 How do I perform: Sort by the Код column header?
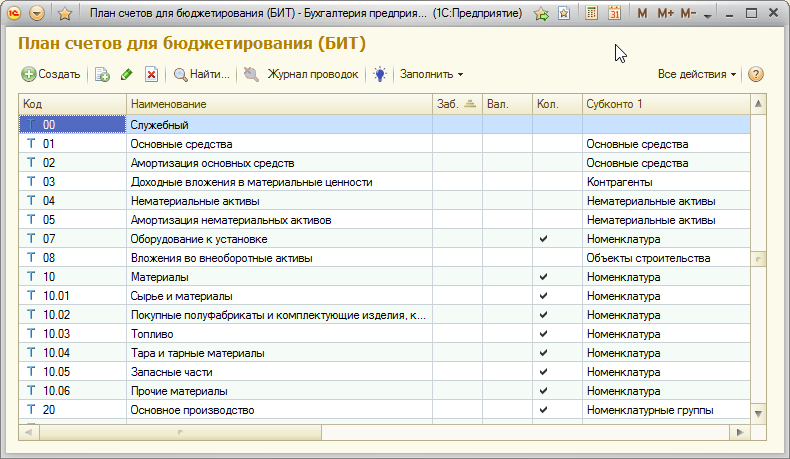point(73,104)
